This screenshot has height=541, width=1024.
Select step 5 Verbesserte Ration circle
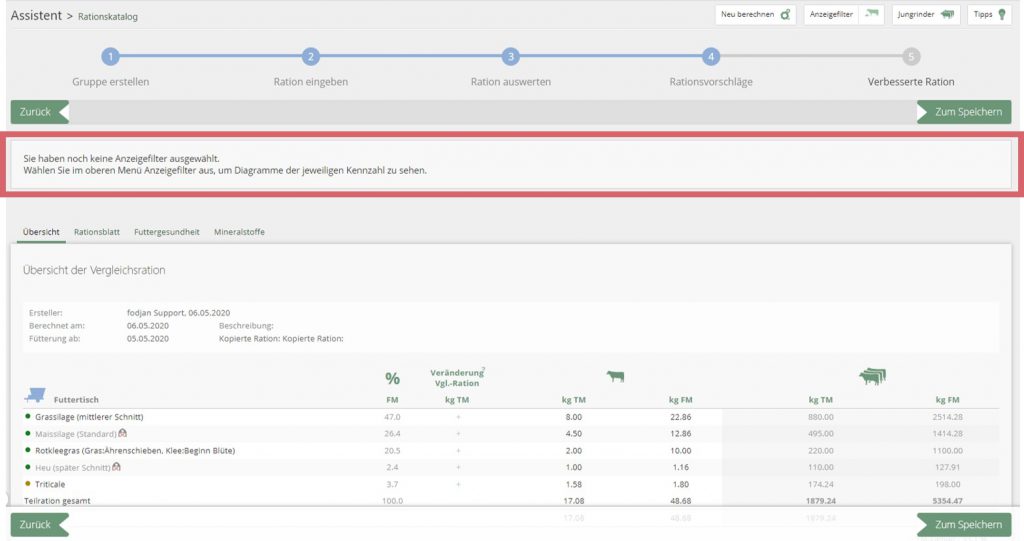tap(911, 57)
